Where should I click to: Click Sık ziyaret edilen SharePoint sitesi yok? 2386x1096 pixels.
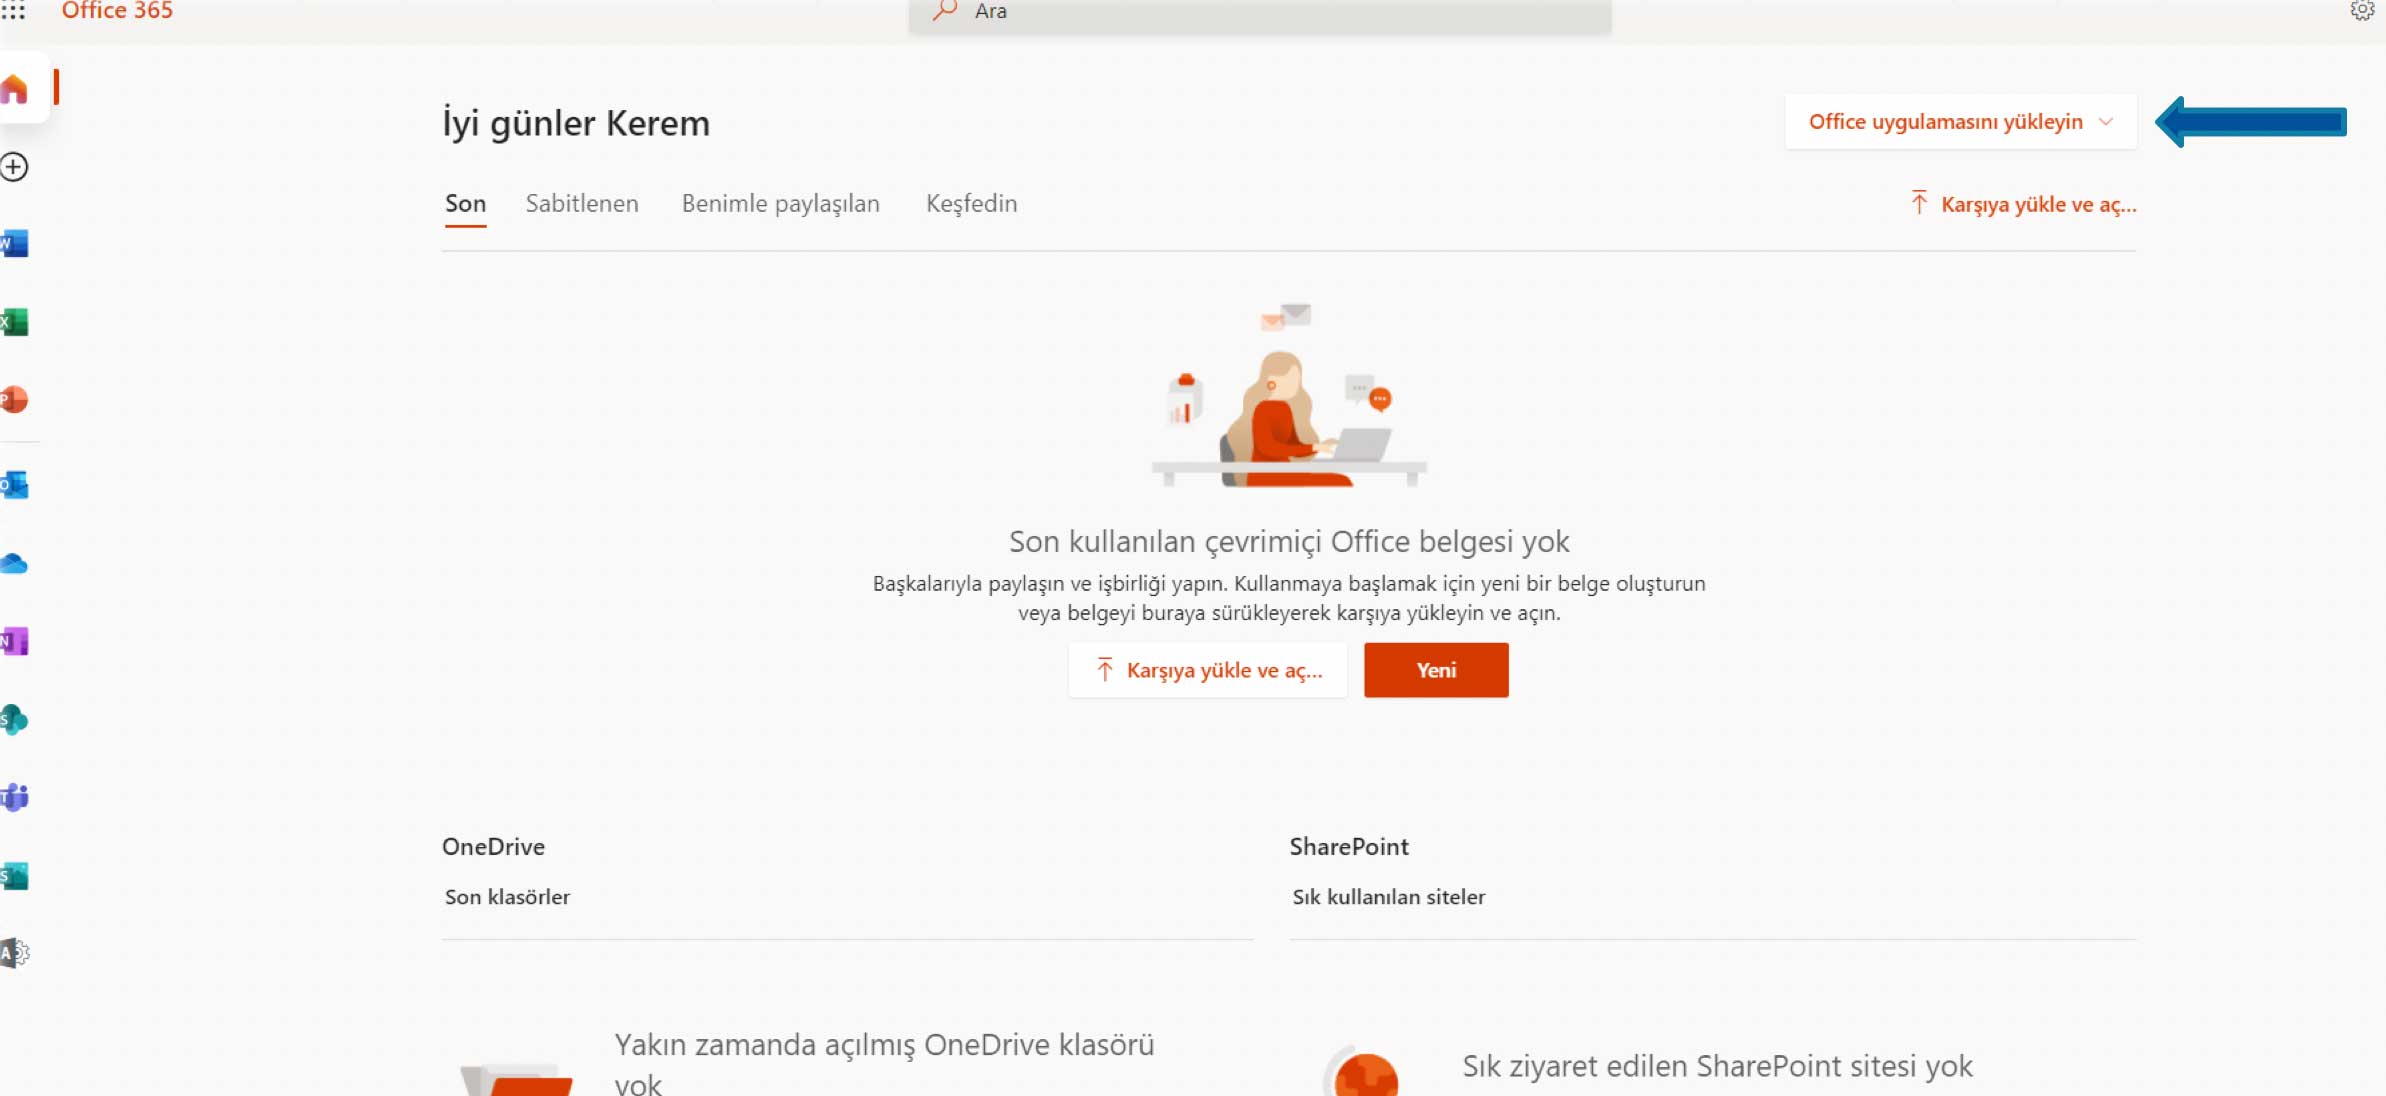[1717, 1066]
